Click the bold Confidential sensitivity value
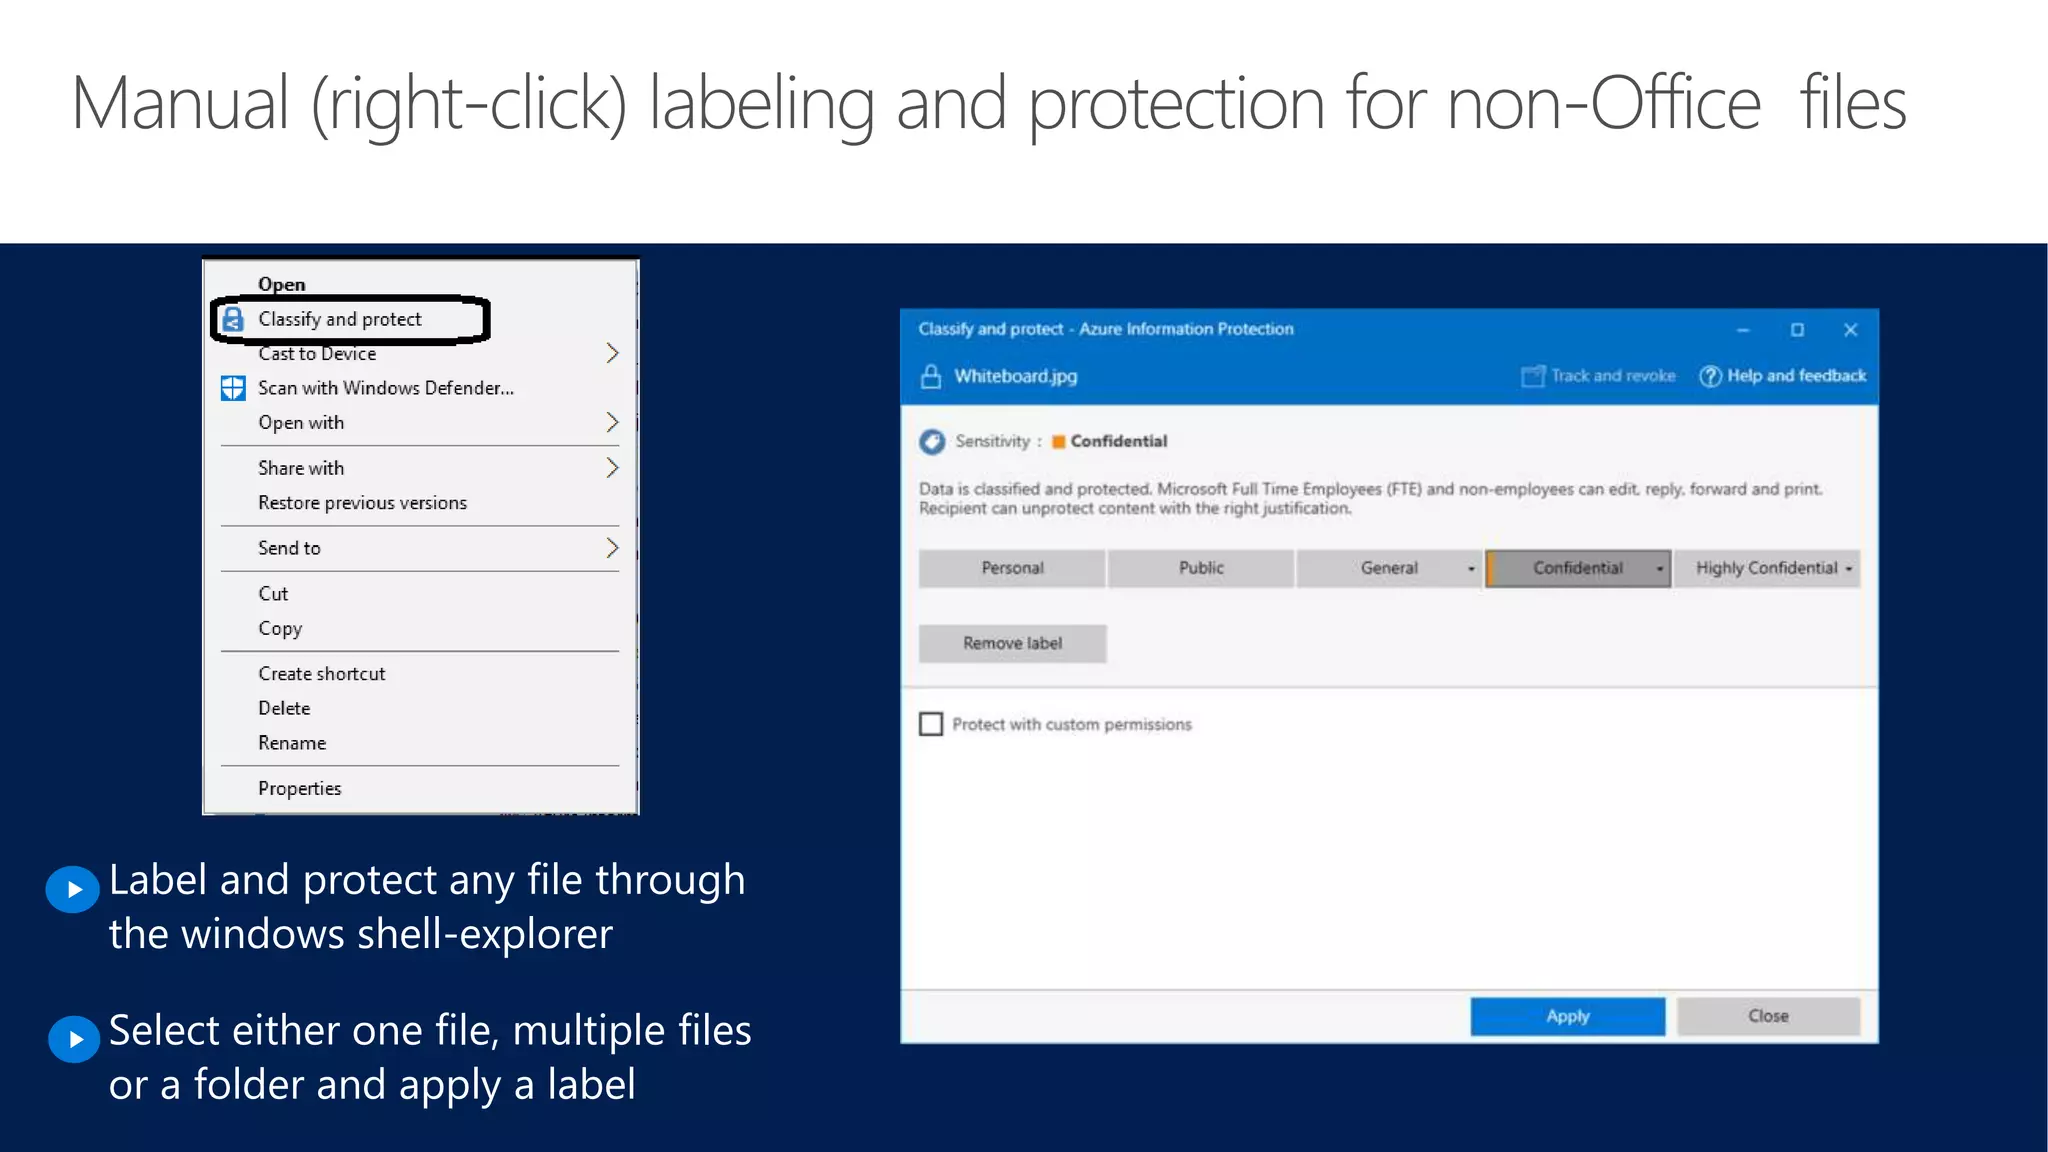 click(1118, 441)
